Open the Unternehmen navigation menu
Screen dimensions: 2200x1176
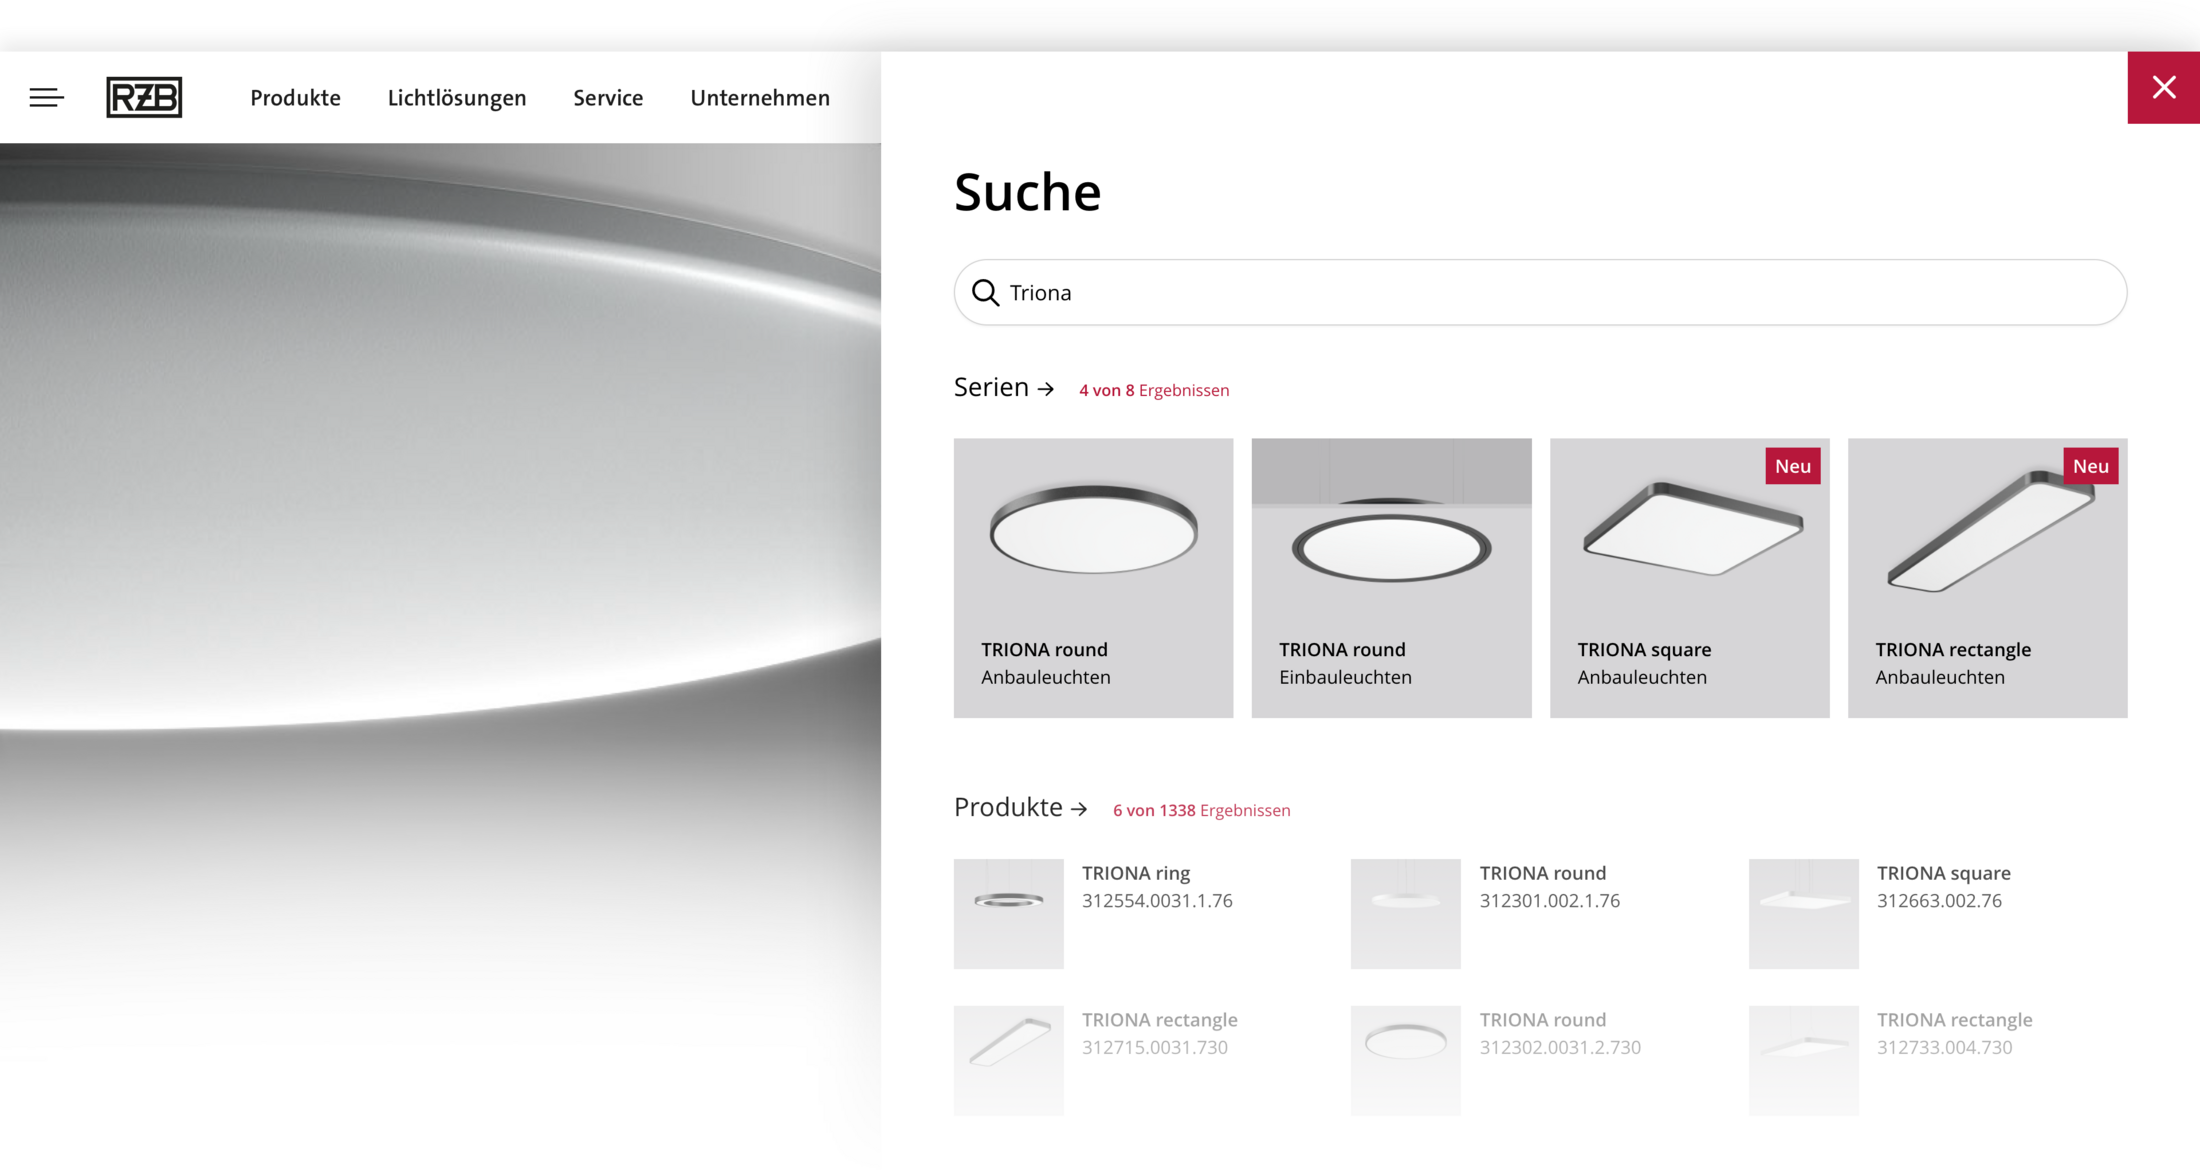(x=759, y=98)
